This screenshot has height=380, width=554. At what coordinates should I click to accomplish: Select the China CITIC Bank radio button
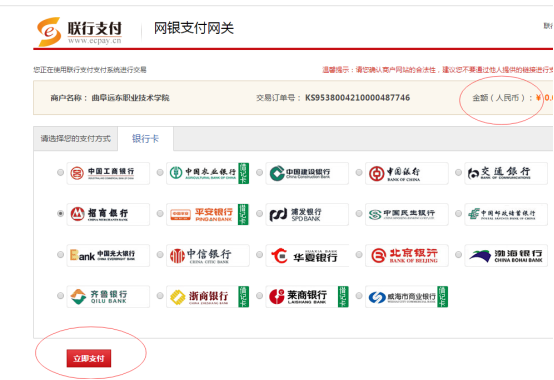pyautogui.click(x=160, y=255)
